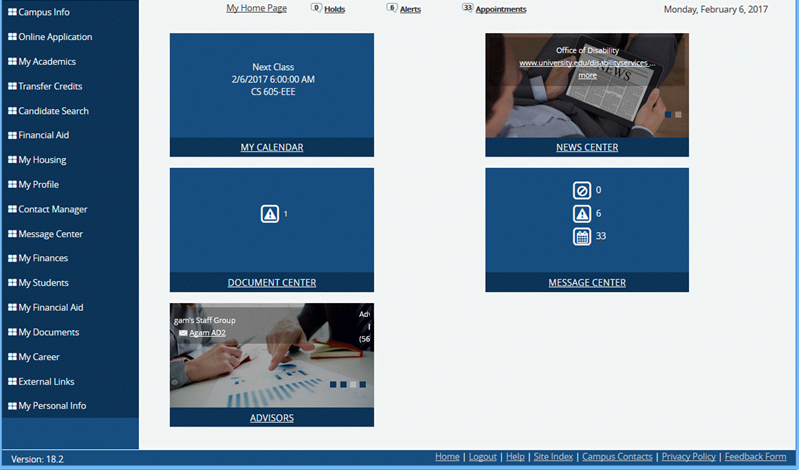799x470 pixels.
Task: Click the grid icon beside My Career
Action: point(12,357)
